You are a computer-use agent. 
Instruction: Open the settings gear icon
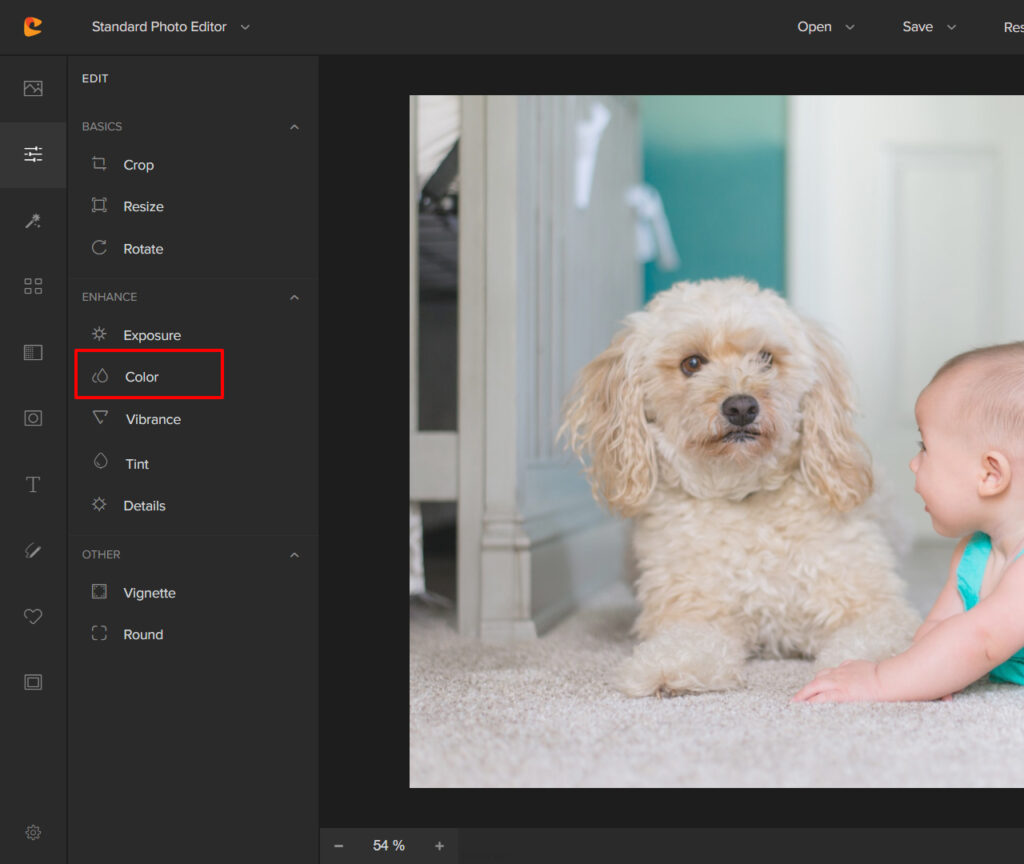pyautogui.click(x=33, y=832)
